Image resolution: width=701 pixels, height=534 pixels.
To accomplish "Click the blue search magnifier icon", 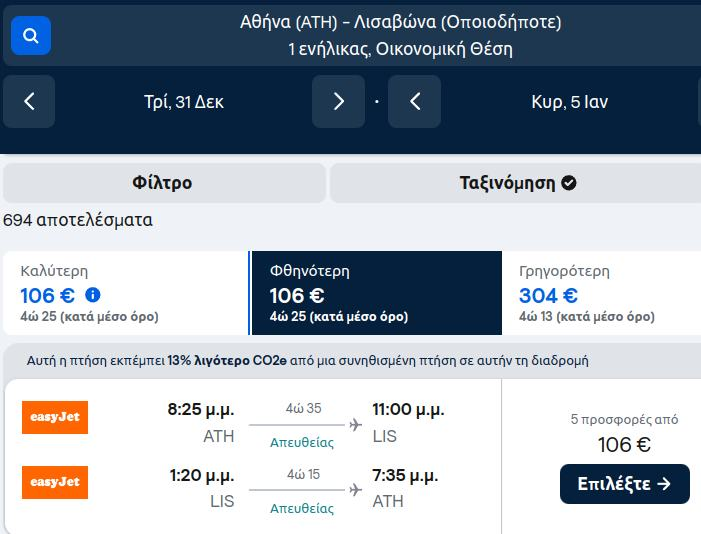I will coord(31,36).
